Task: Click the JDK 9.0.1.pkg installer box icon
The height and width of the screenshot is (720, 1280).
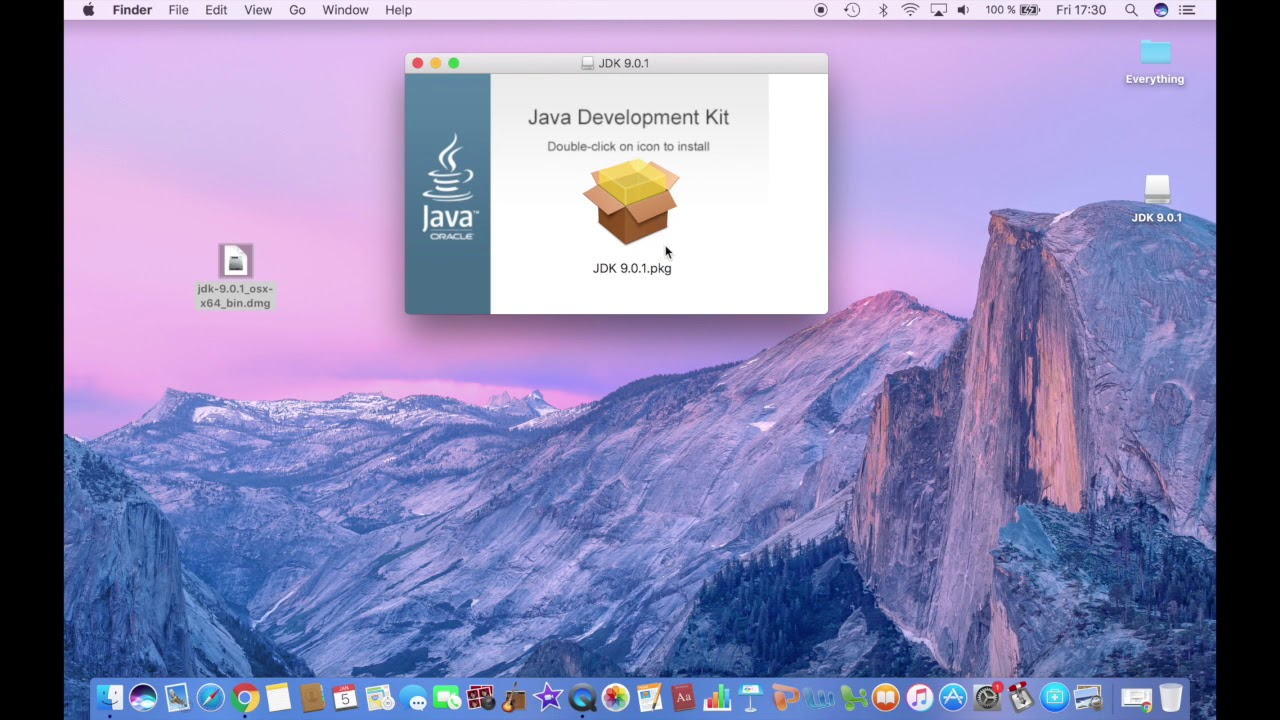Action: tap(631, 203)
